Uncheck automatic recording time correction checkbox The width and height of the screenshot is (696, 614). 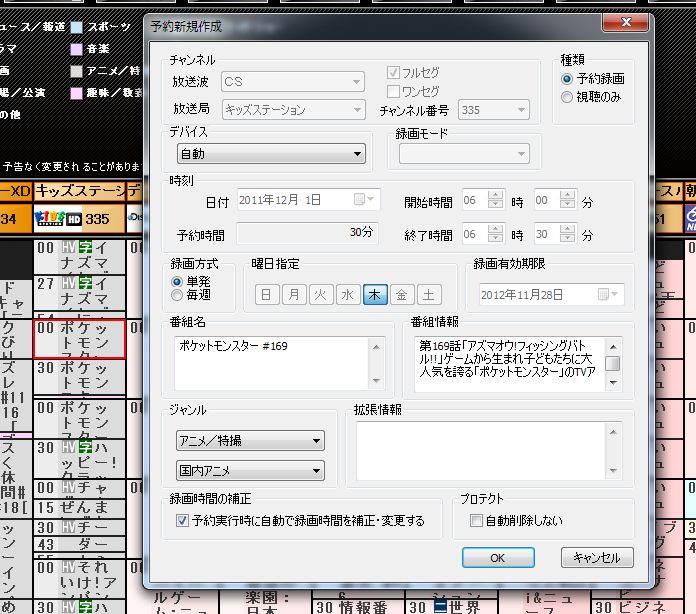(182, 520)
